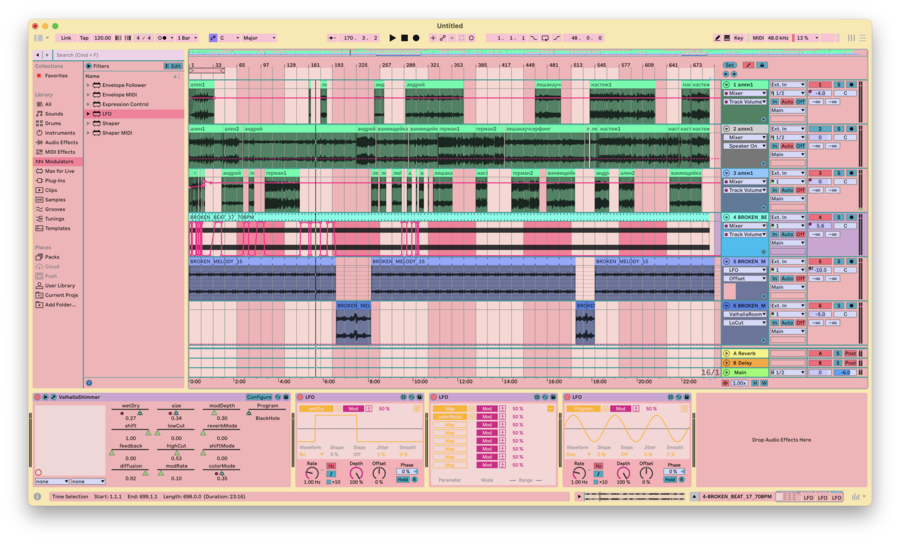
Task: Open Modulators category in browser
Action: (x=60, y=161)
